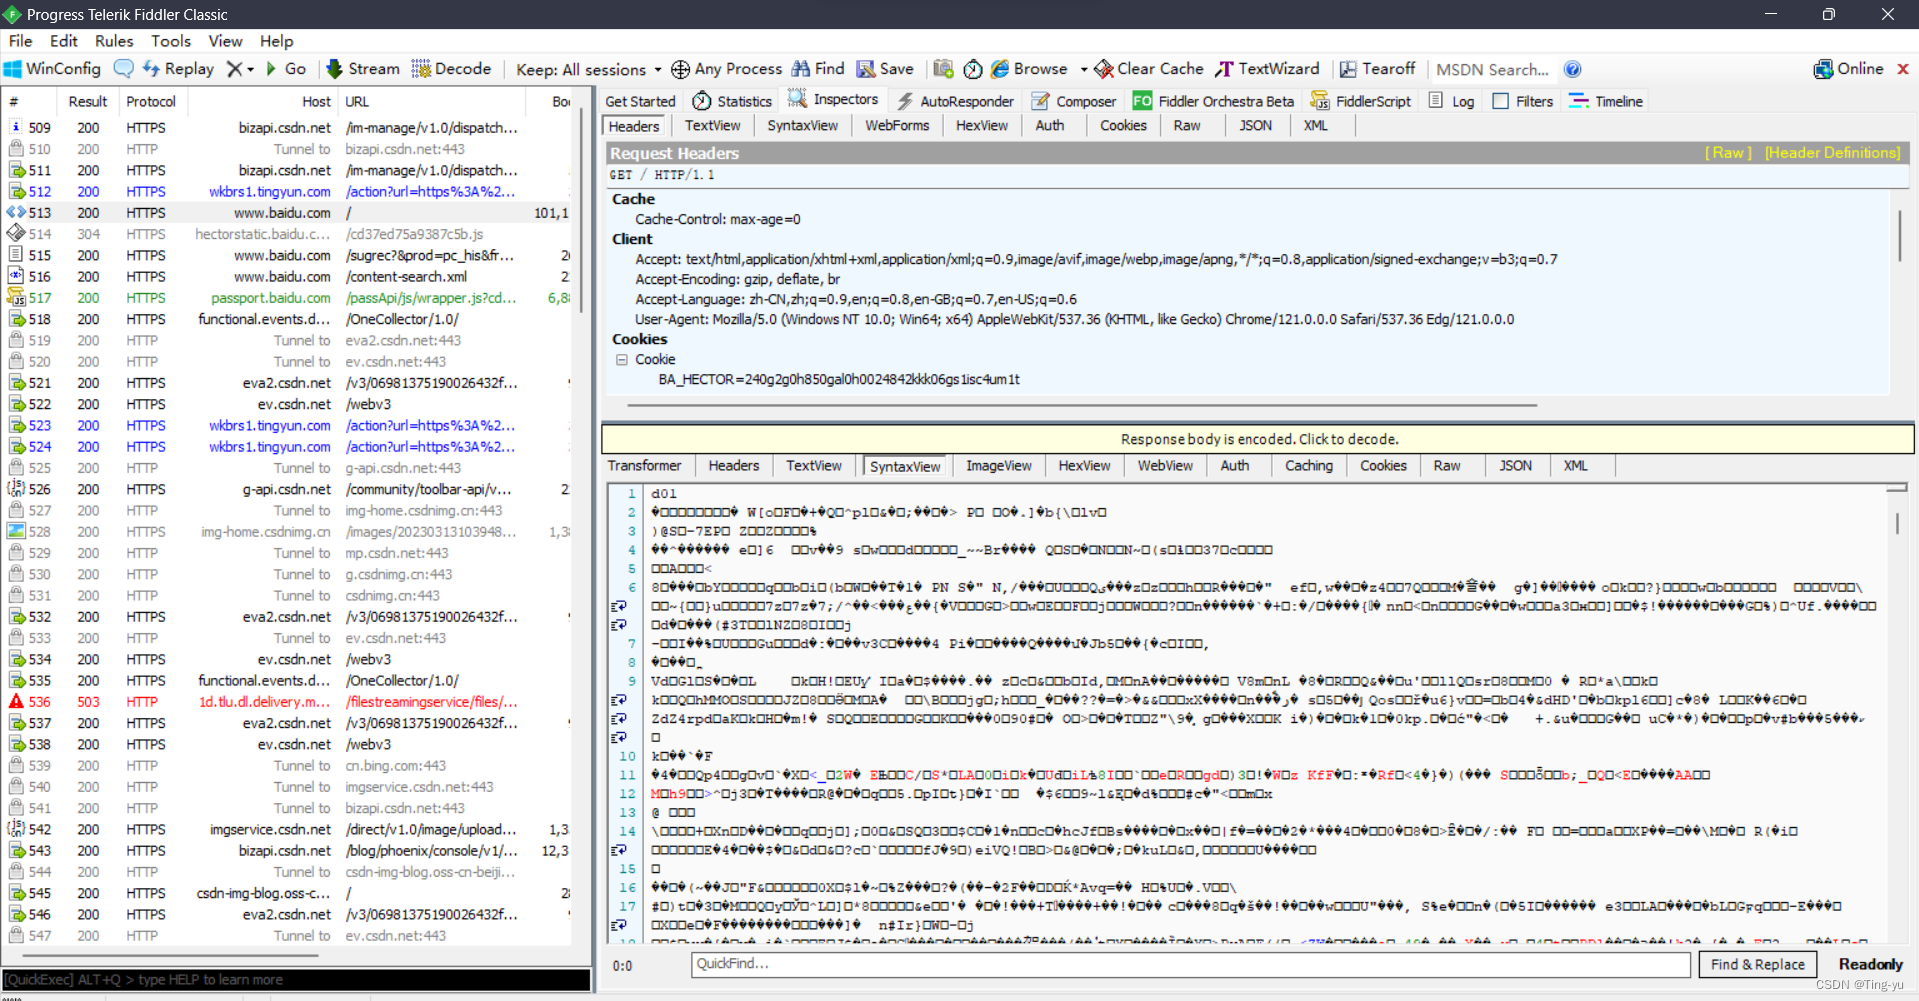Open Keep All sessions dropdown
The image size is (1919, 1001).
coord(588,69)
